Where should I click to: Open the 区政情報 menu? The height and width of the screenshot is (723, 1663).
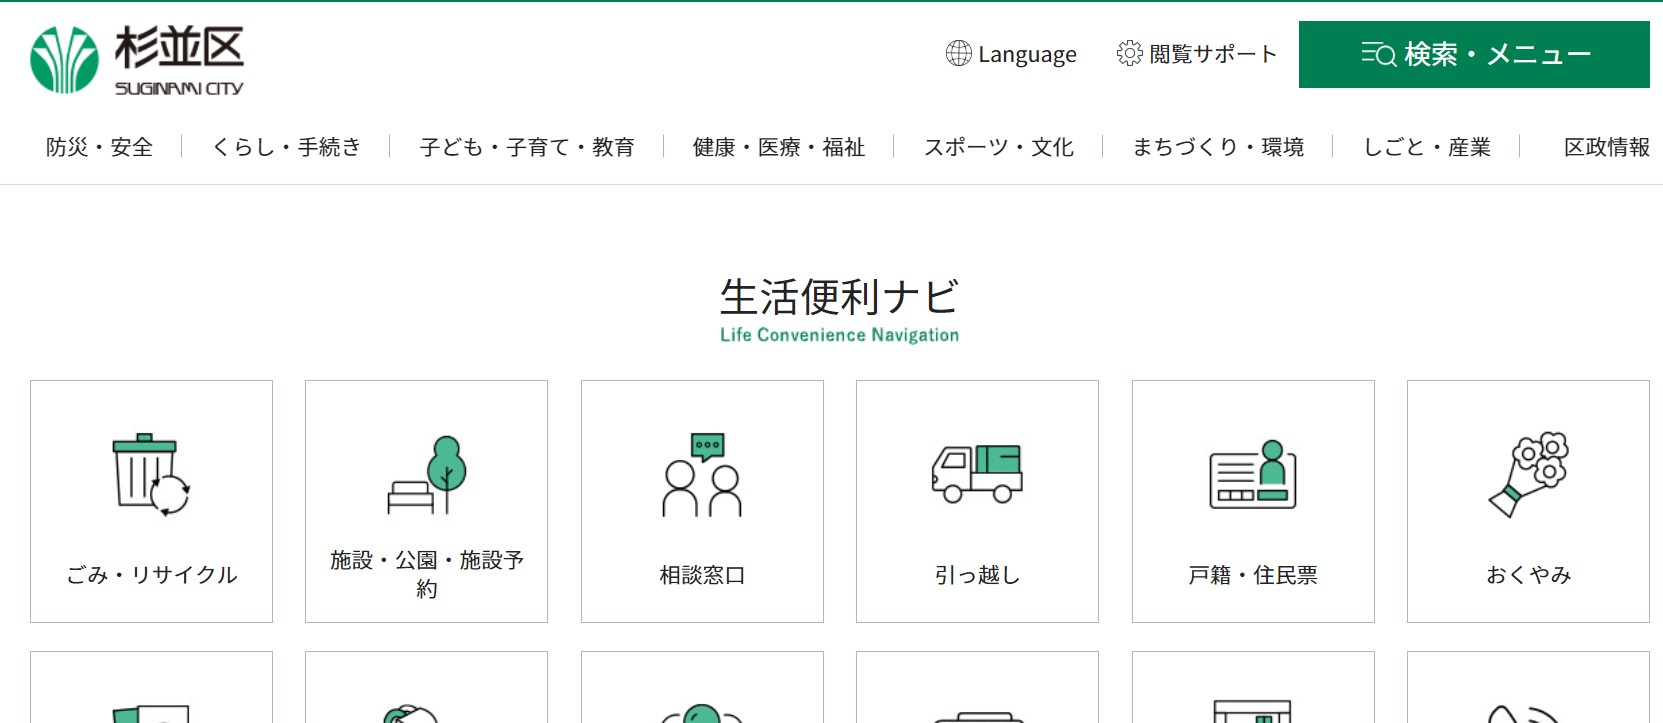coord(1607,147)
